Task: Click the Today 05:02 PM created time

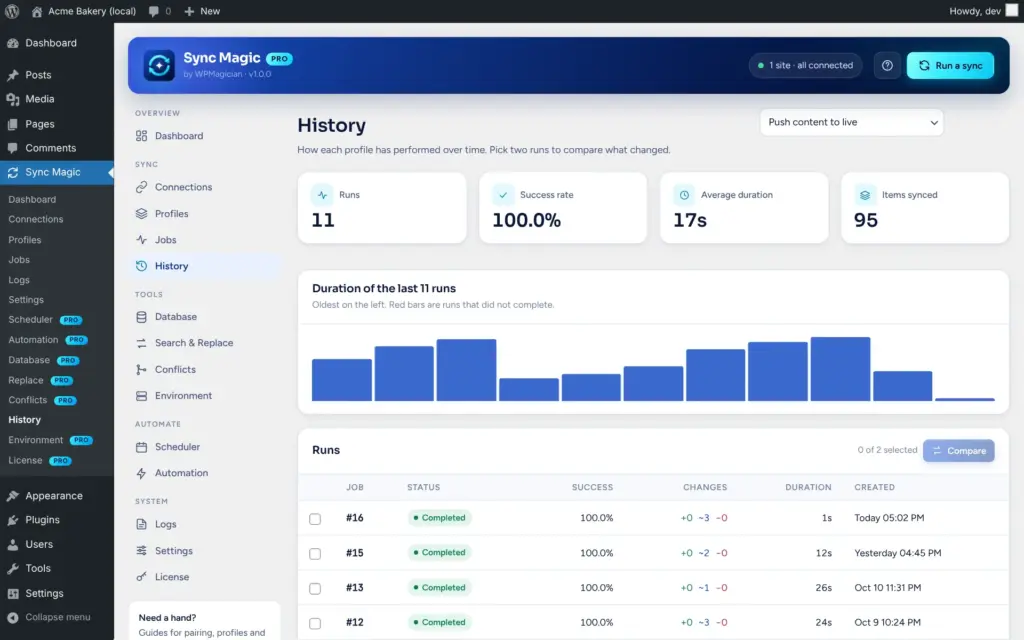Action: pos(889,518)
